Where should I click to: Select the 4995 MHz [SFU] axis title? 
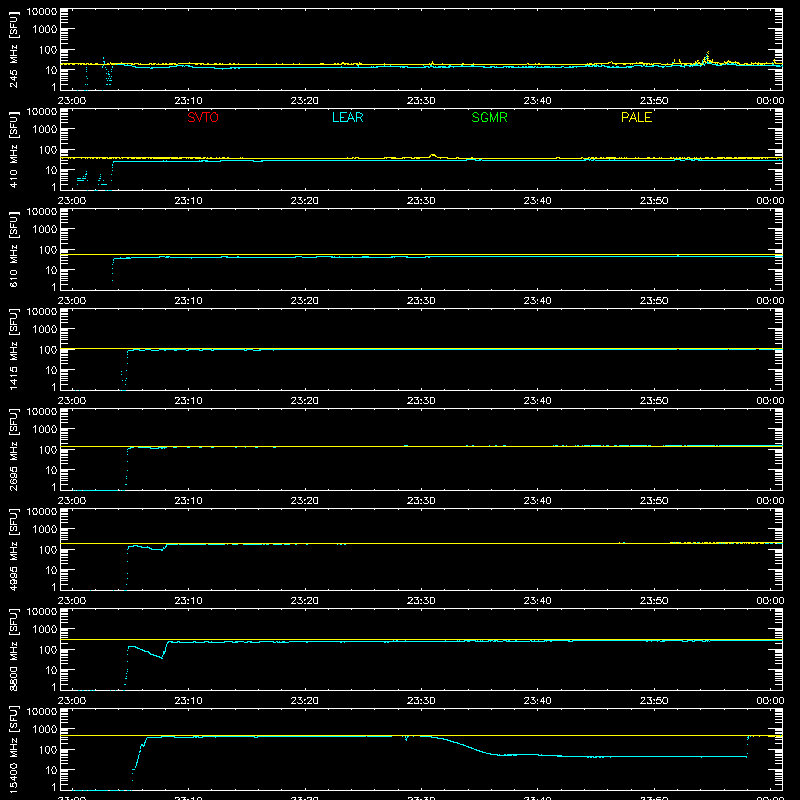13,549
